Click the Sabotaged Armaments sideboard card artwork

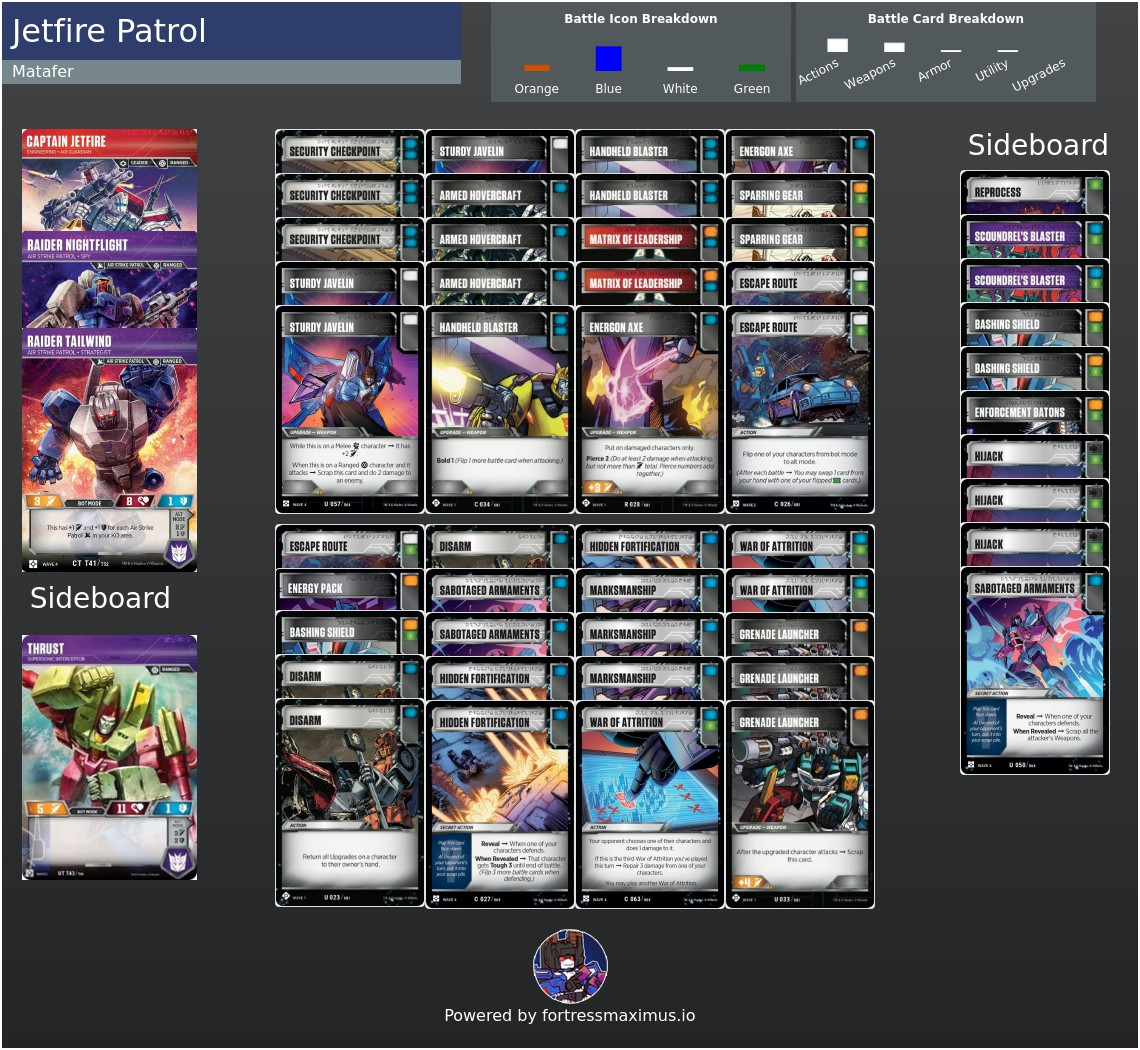coord(1035,645)
